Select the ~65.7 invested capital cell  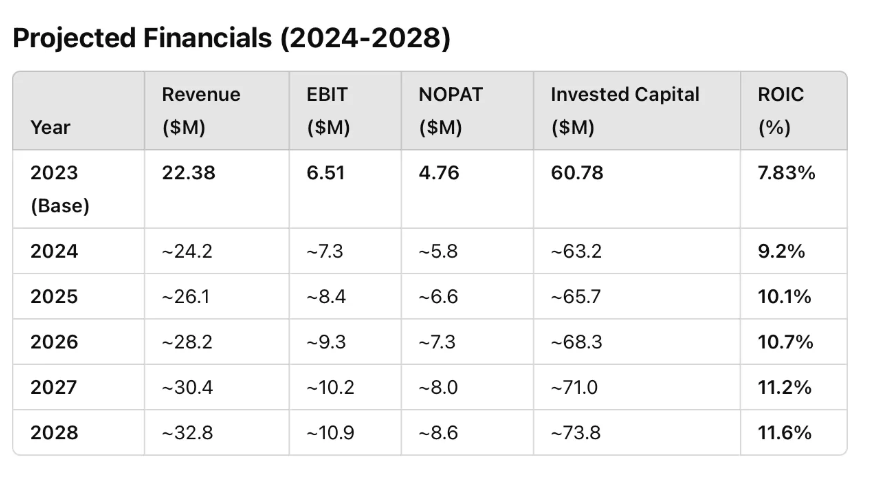pos(576,297)
